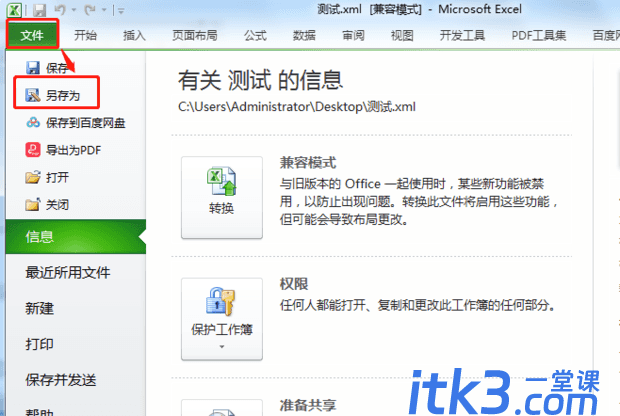Switch to the 审阅 ribbon tab
The image size is (620, 416).
353,36
